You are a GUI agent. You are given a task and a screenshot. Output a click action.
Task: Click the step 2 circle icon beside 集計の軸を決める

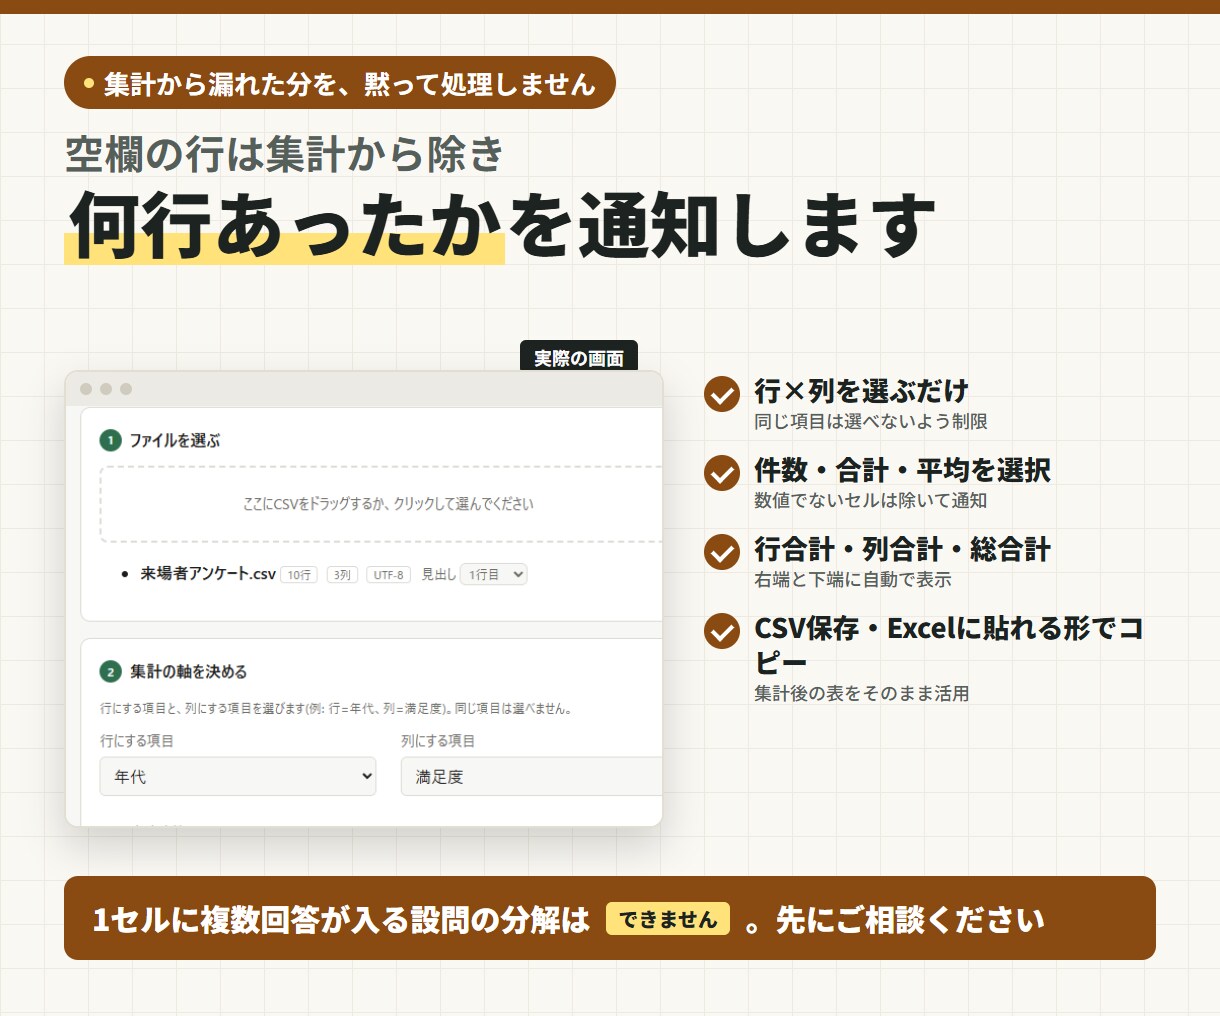coord(111,672)
